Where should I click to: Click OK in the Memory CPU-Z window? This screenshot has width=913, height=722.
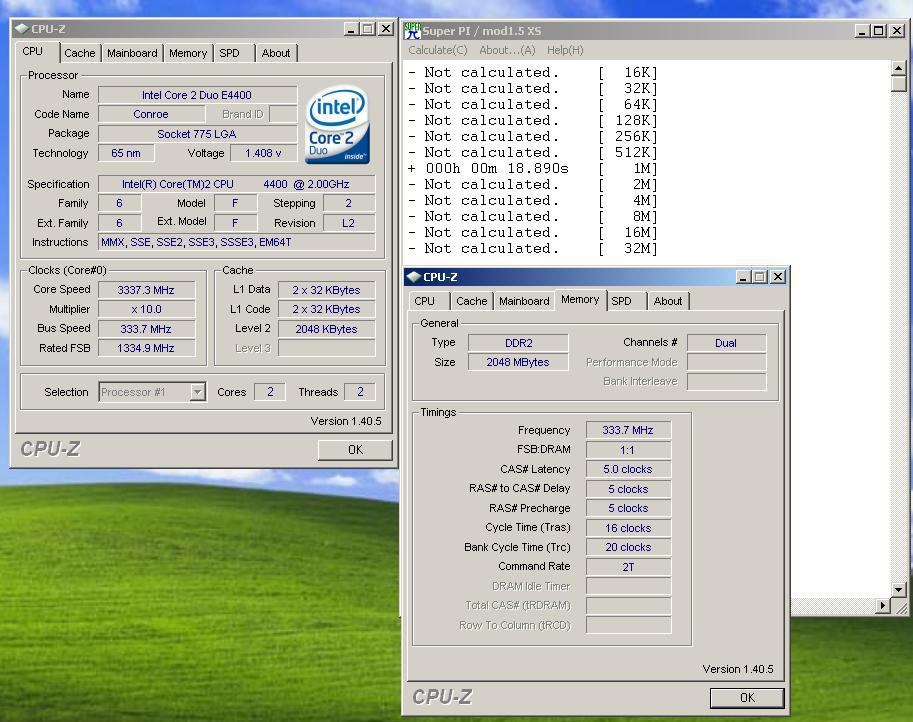[x=747, y=698]
